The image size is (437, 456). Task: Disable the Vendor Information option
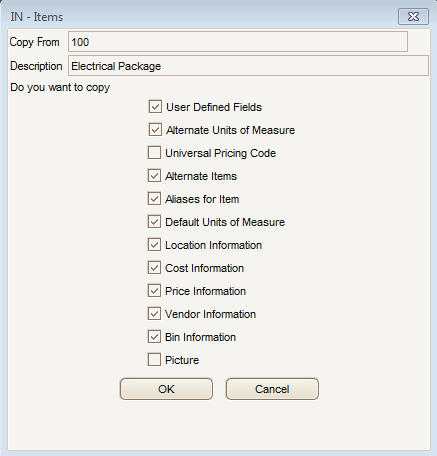[x=154, y=314]
